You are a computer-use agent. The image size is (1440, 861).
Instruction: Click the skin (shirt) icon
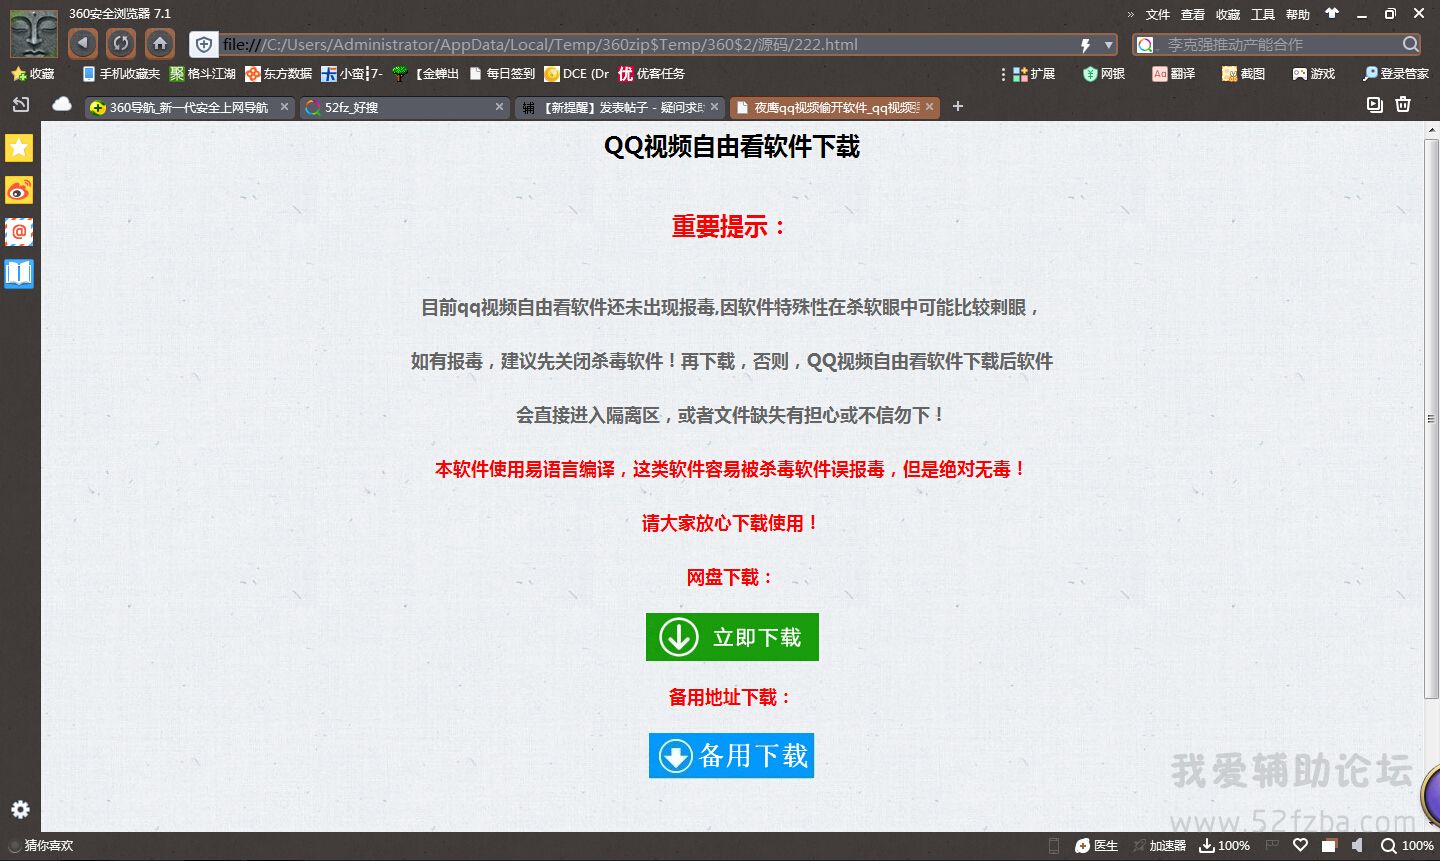pos(1332,13)
